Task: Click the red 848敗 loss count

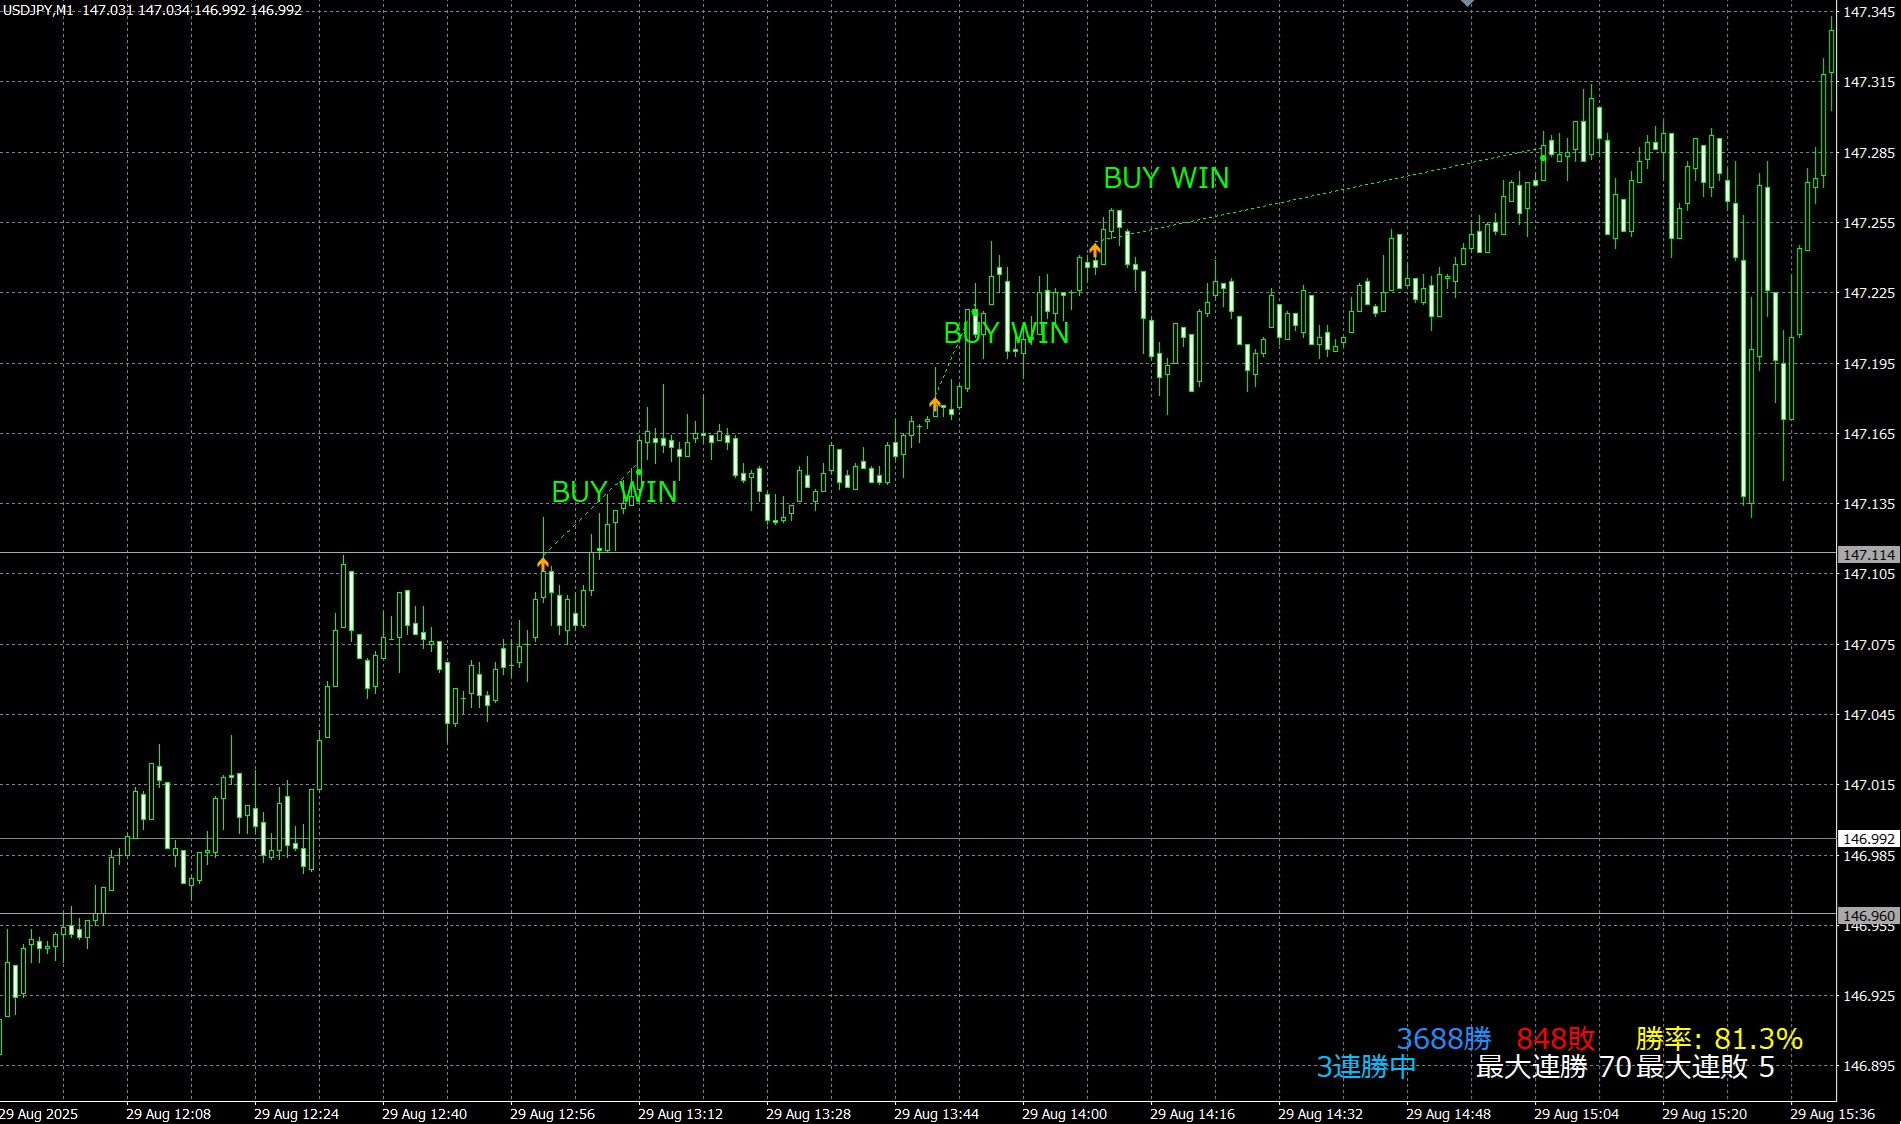Action: [x=1556, y=1039]
